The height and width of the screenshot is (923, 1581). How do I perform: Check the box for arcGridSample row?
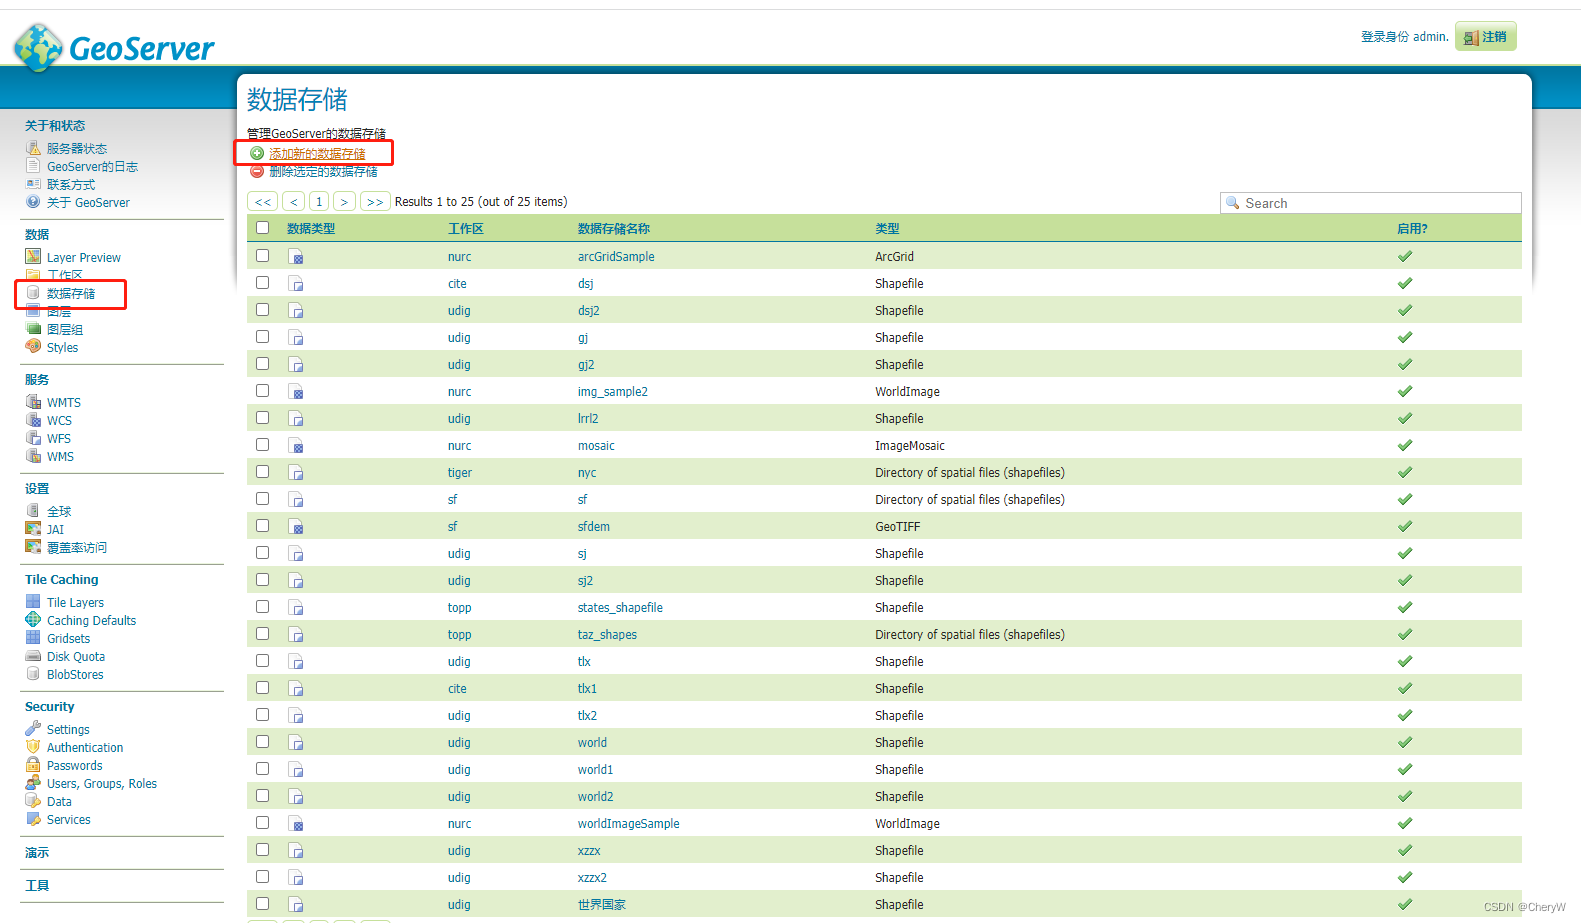(262, 256)
